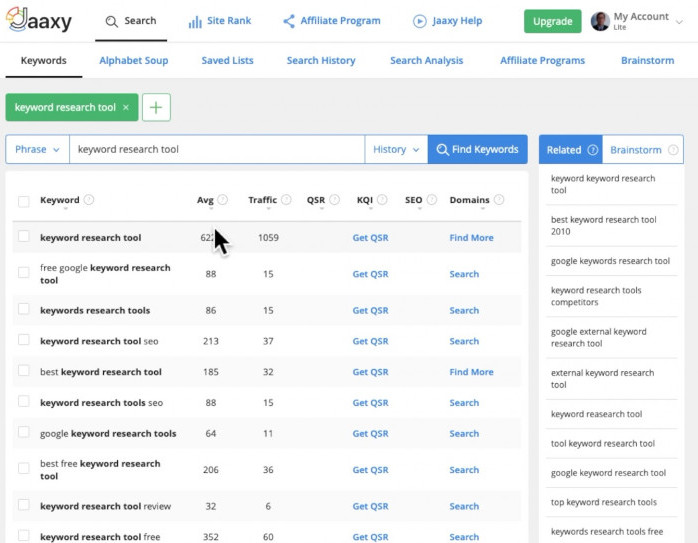Get QSR for keyword research tool seo

coord(370,341)
